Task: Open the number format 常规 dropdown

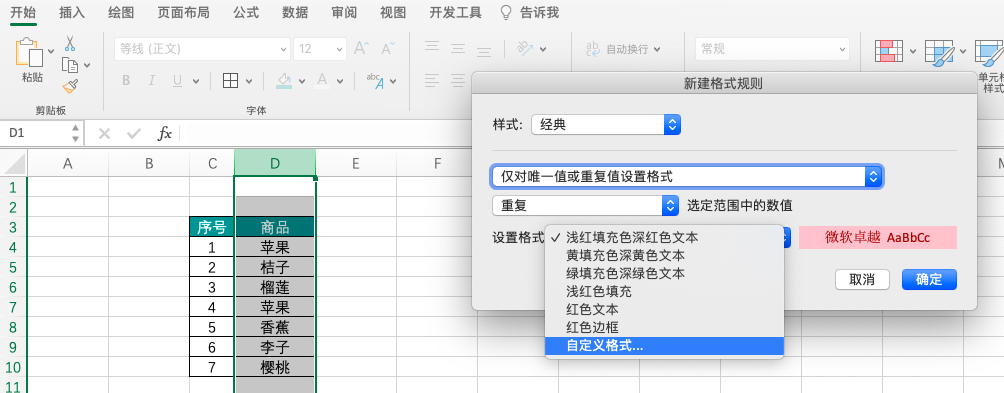Action: [772, 49]
